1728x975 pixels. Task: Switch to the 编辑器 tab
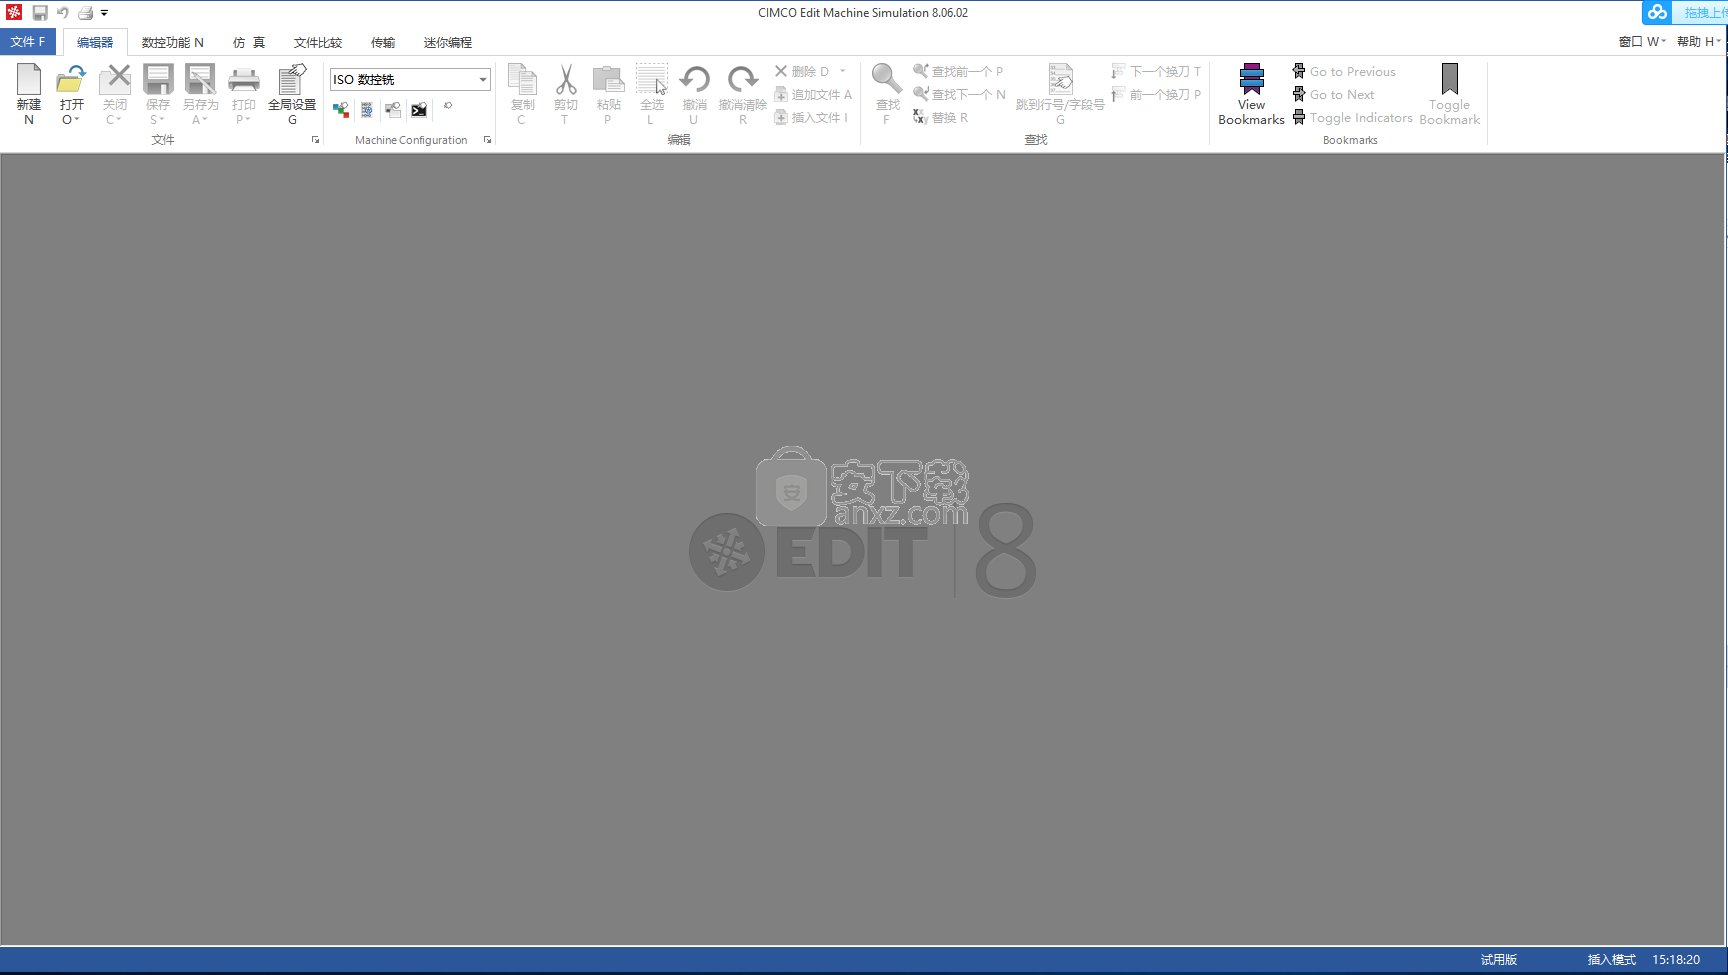[x=95, y=42]
